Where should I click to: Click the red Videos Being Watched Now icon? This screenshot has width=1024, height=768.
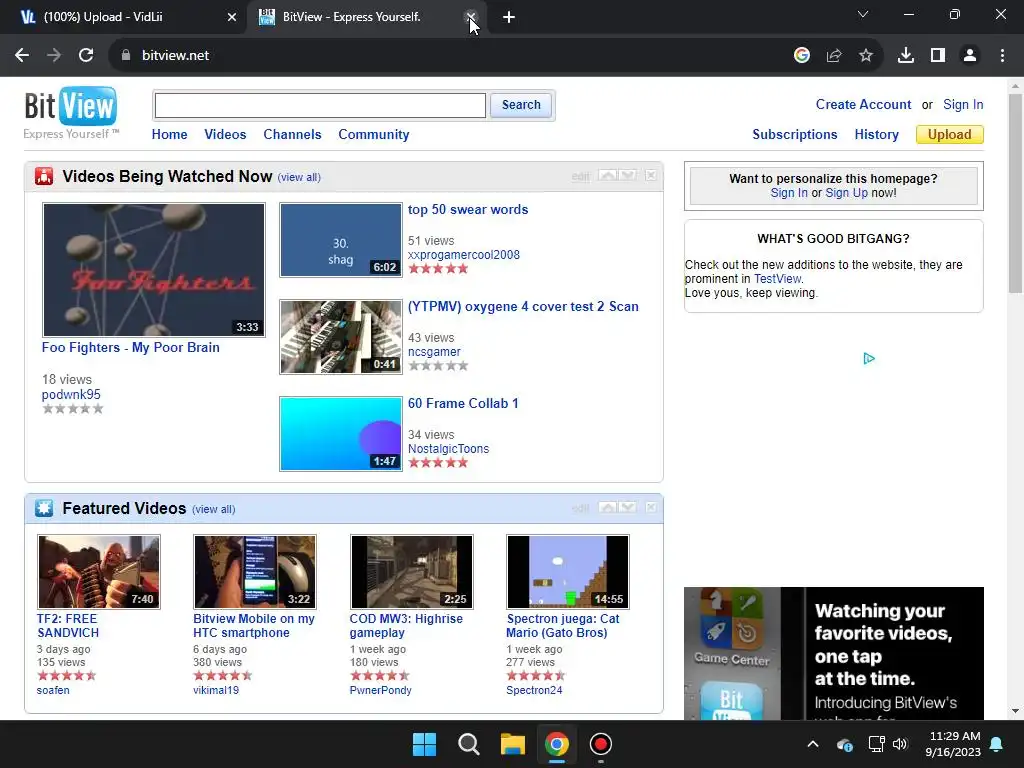tap(44, 176)
